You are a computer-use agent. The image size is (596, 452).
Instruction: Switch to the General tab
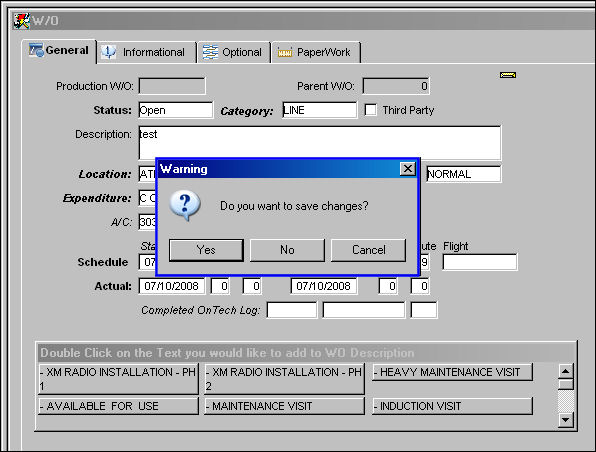pos(59,51)
